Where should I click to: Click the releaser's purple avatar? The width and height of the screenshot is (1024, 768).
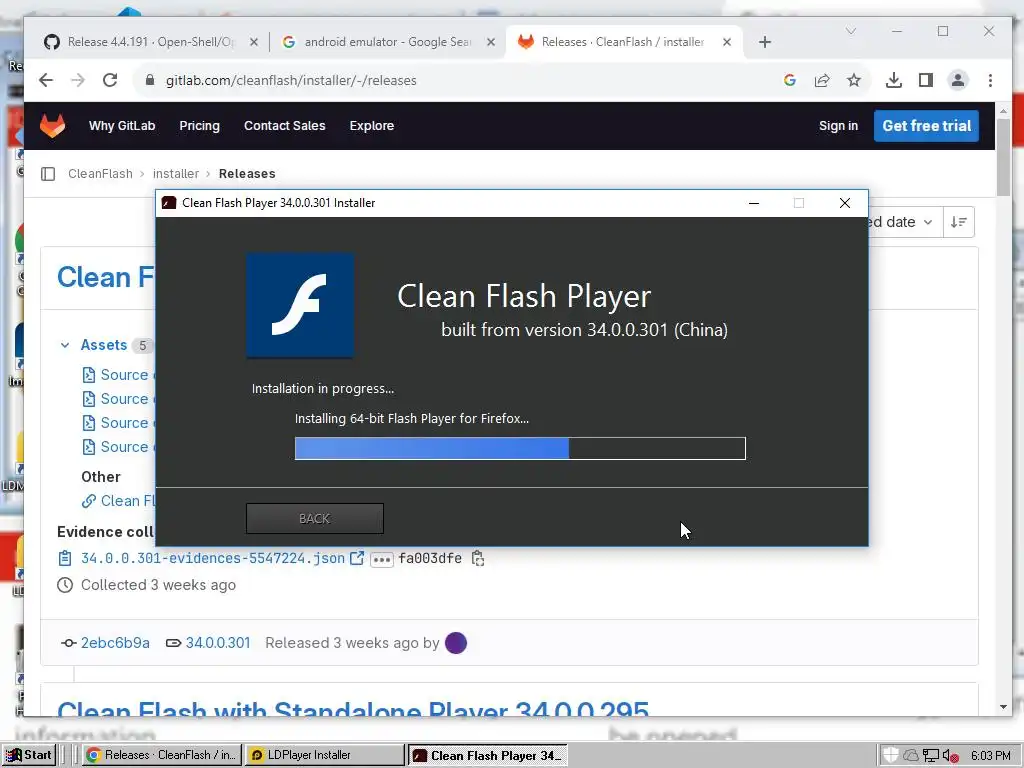[x=456, y=643]
